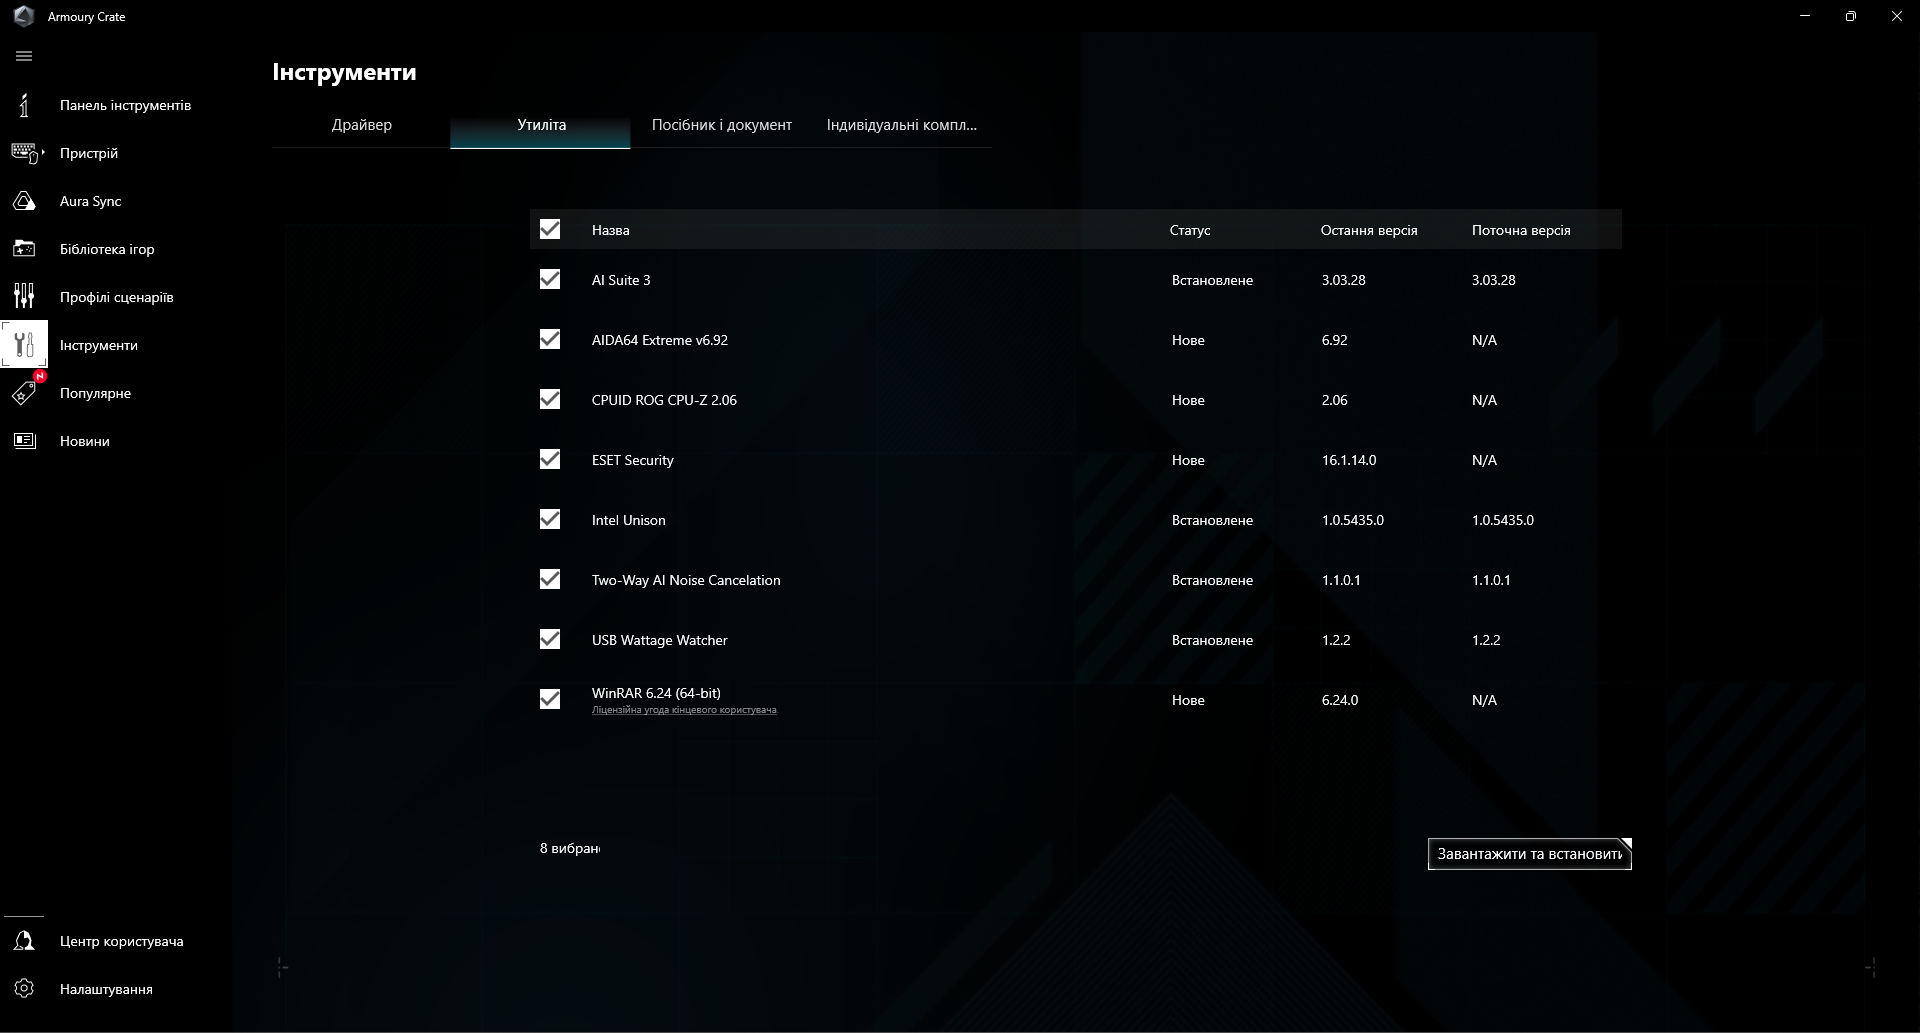Uncheck WinRAR 6.24 (64-bit)
The height and width of the screenshot is (1033, 1920).
tap(549, 700)
